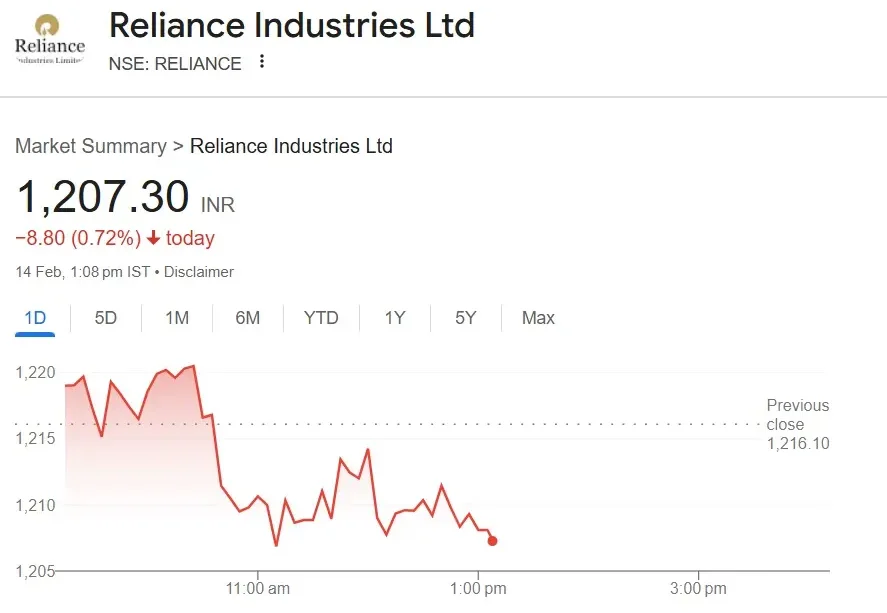This screenshot has height=613, width=887.
Task: Open the 1Y chart range
Action: [x=395, y=318]
